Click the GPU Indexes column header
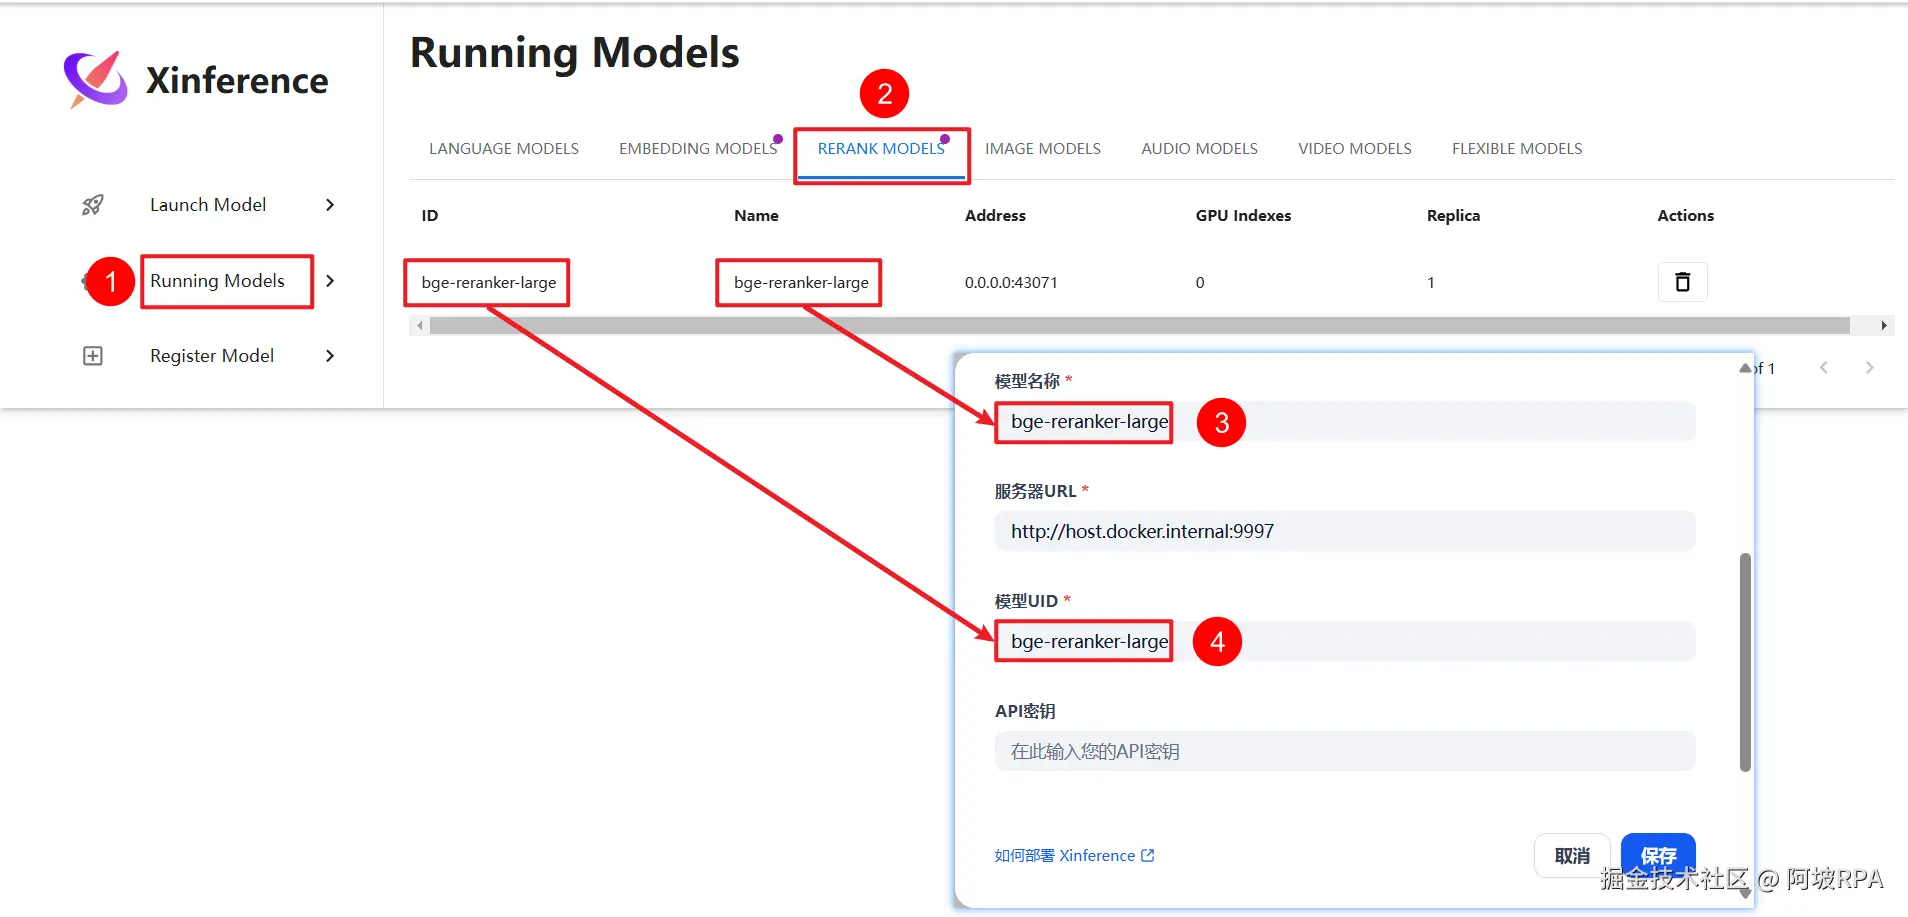Screen dimensions: 1908x917 click(x=1243, y=216)
